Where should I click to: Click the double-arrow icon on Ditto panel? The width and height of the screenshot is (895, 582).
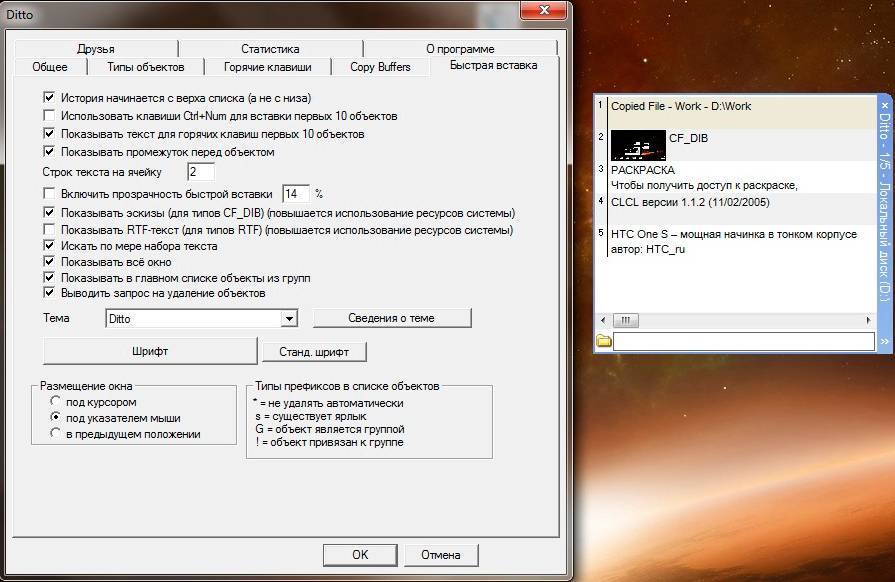pyautogui.click(x=884, y=341)
